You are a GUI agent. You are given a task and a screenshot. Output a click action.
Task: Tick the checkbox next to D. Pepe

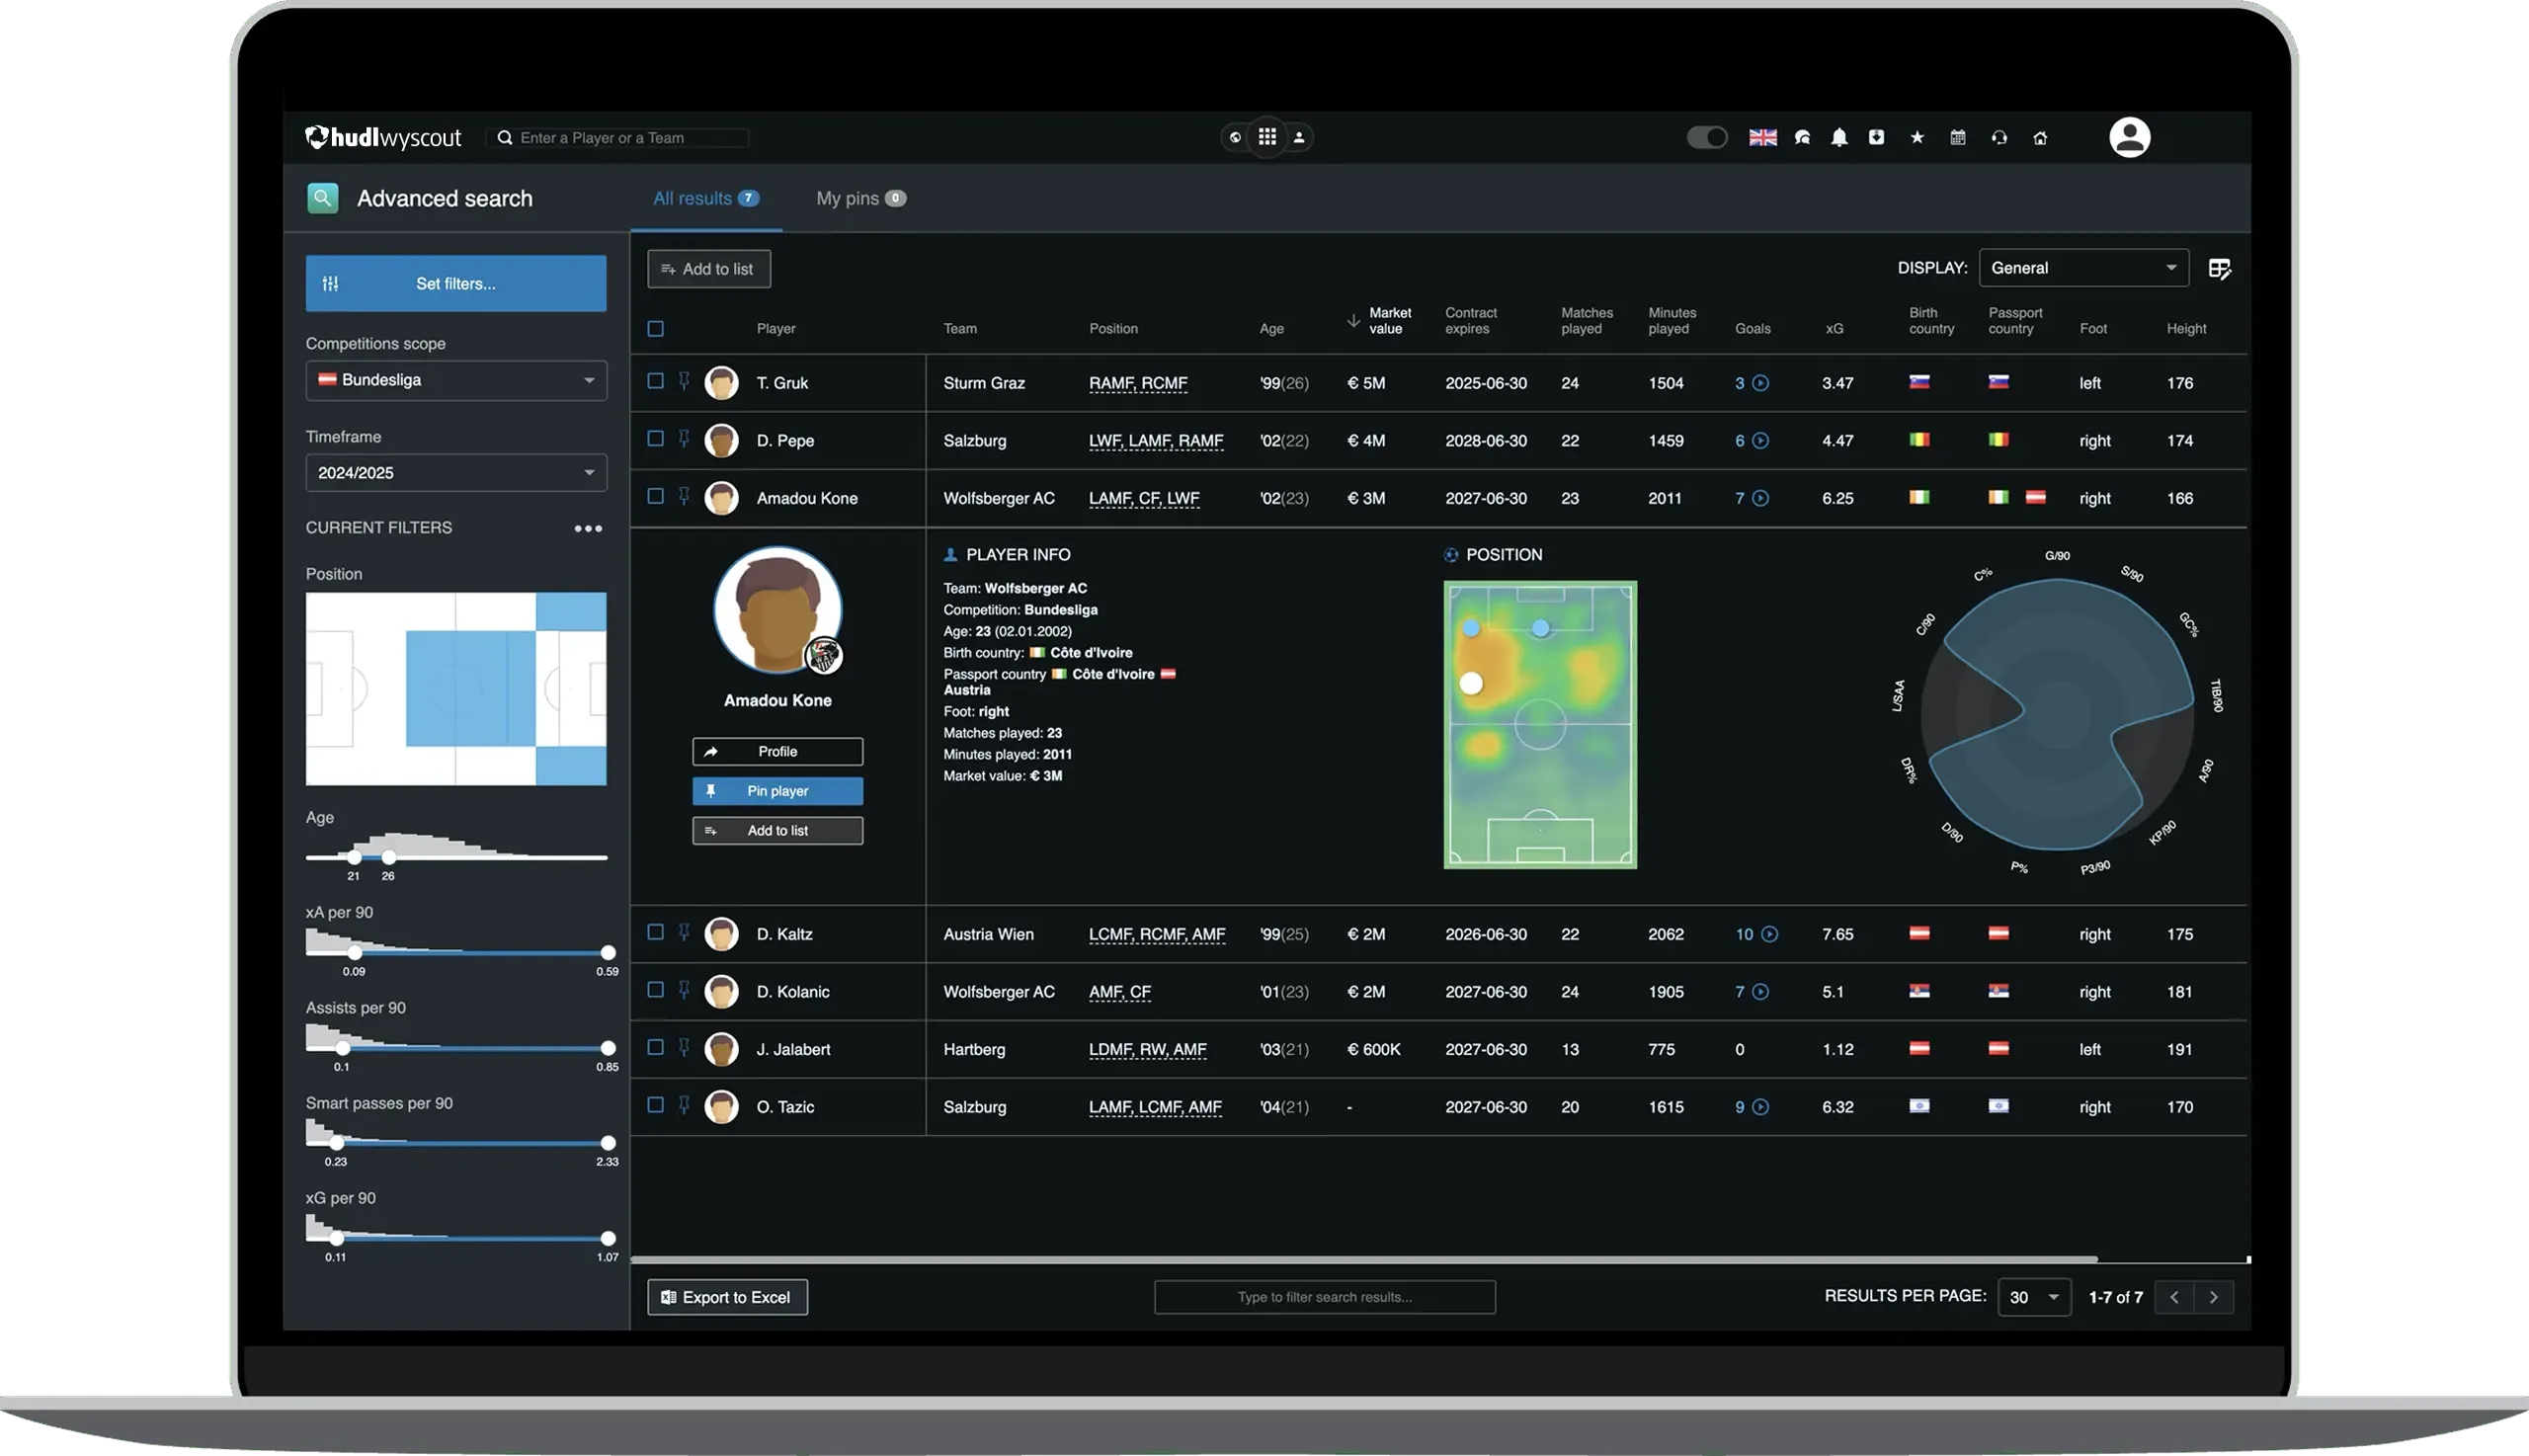click(x=657, y=440)
